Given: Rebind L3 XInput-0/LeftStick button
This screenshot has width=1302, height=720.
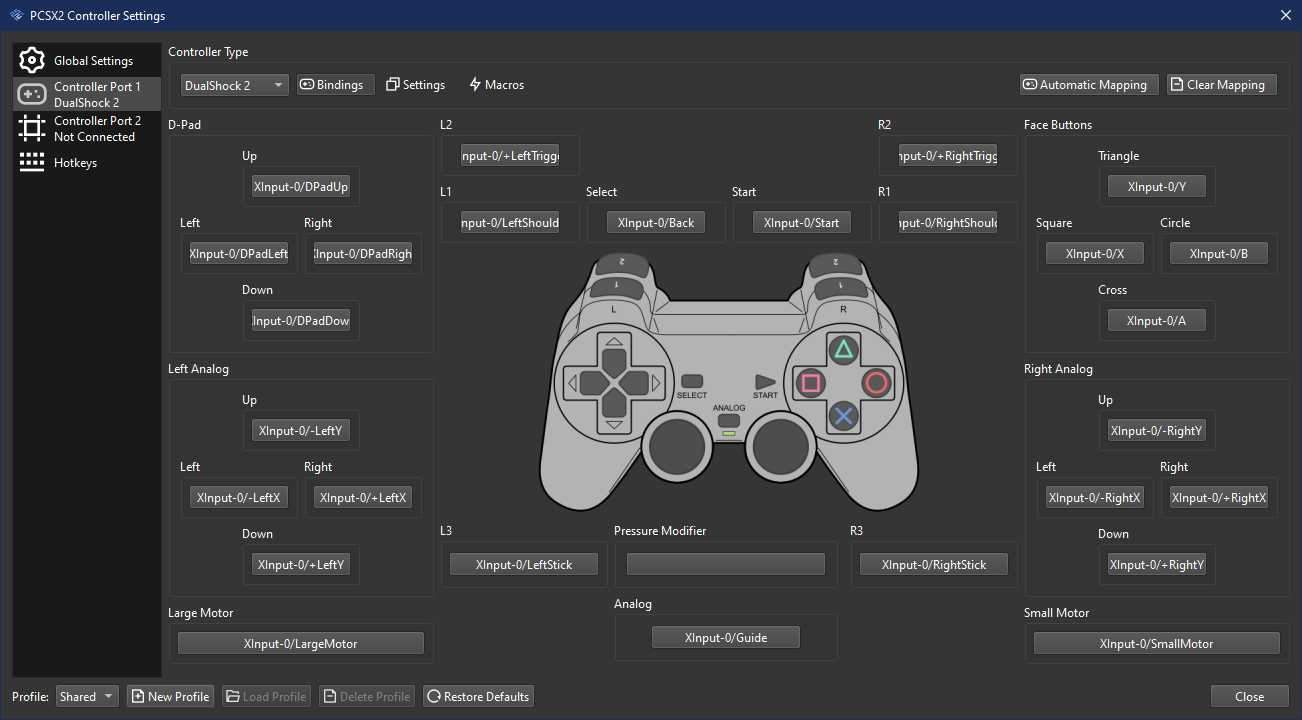Looking at the screenshot, I should tap(524, 565).
